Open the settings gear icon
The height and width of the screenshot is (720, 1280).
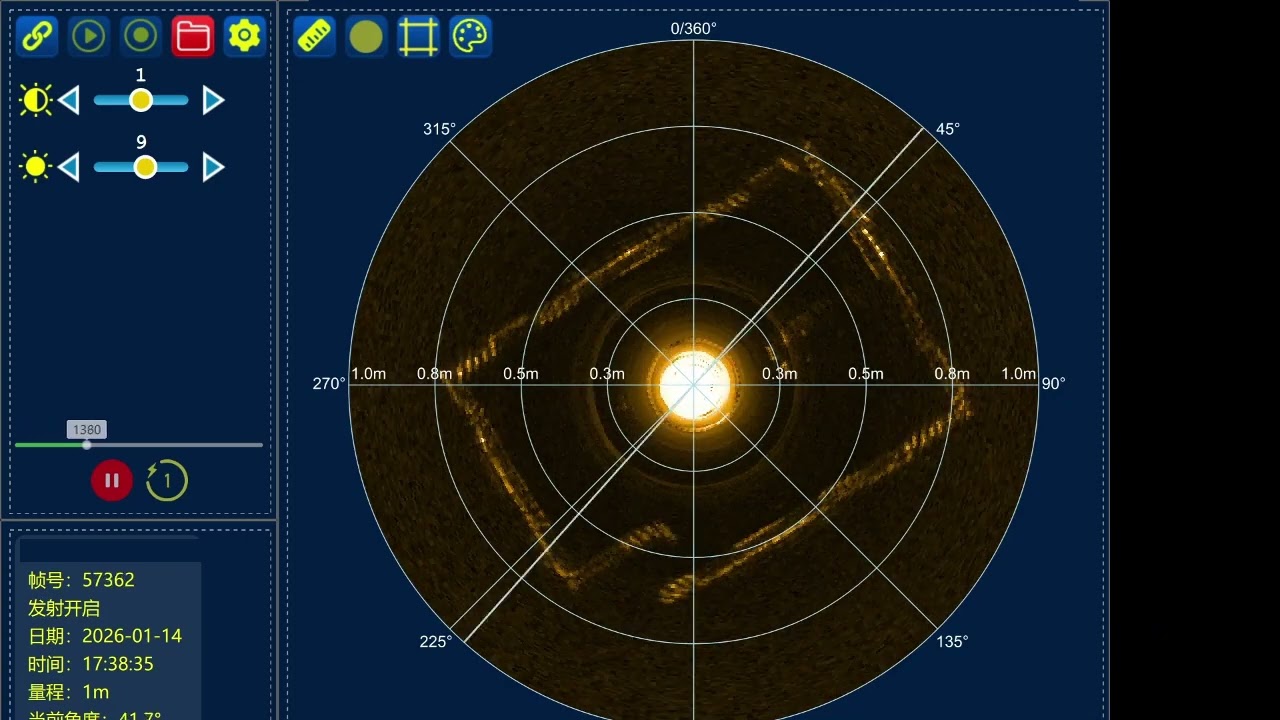coord(245,36)
